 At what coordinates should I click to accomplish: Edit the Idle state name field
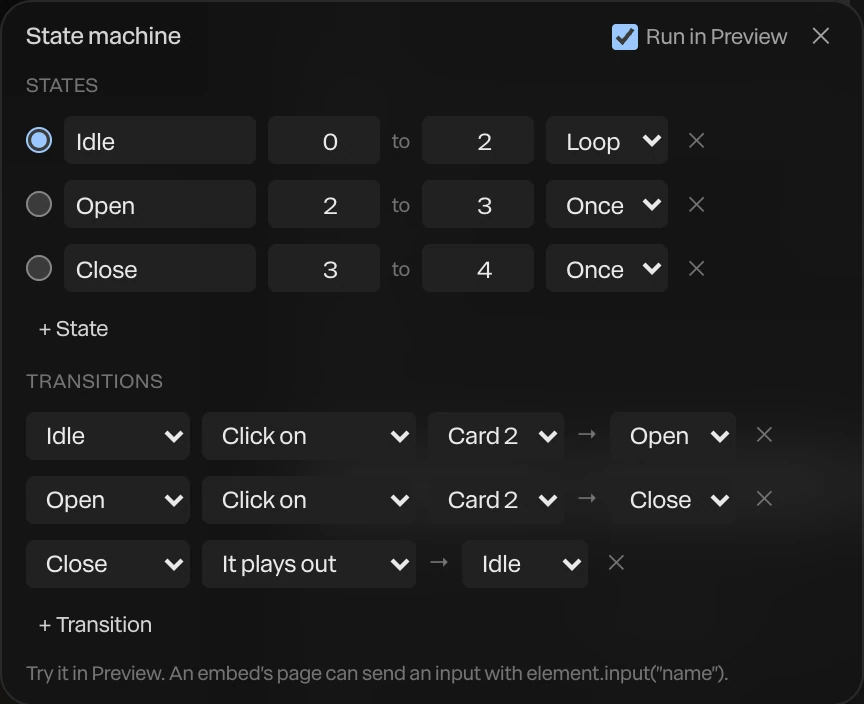[x=160, y=140]
